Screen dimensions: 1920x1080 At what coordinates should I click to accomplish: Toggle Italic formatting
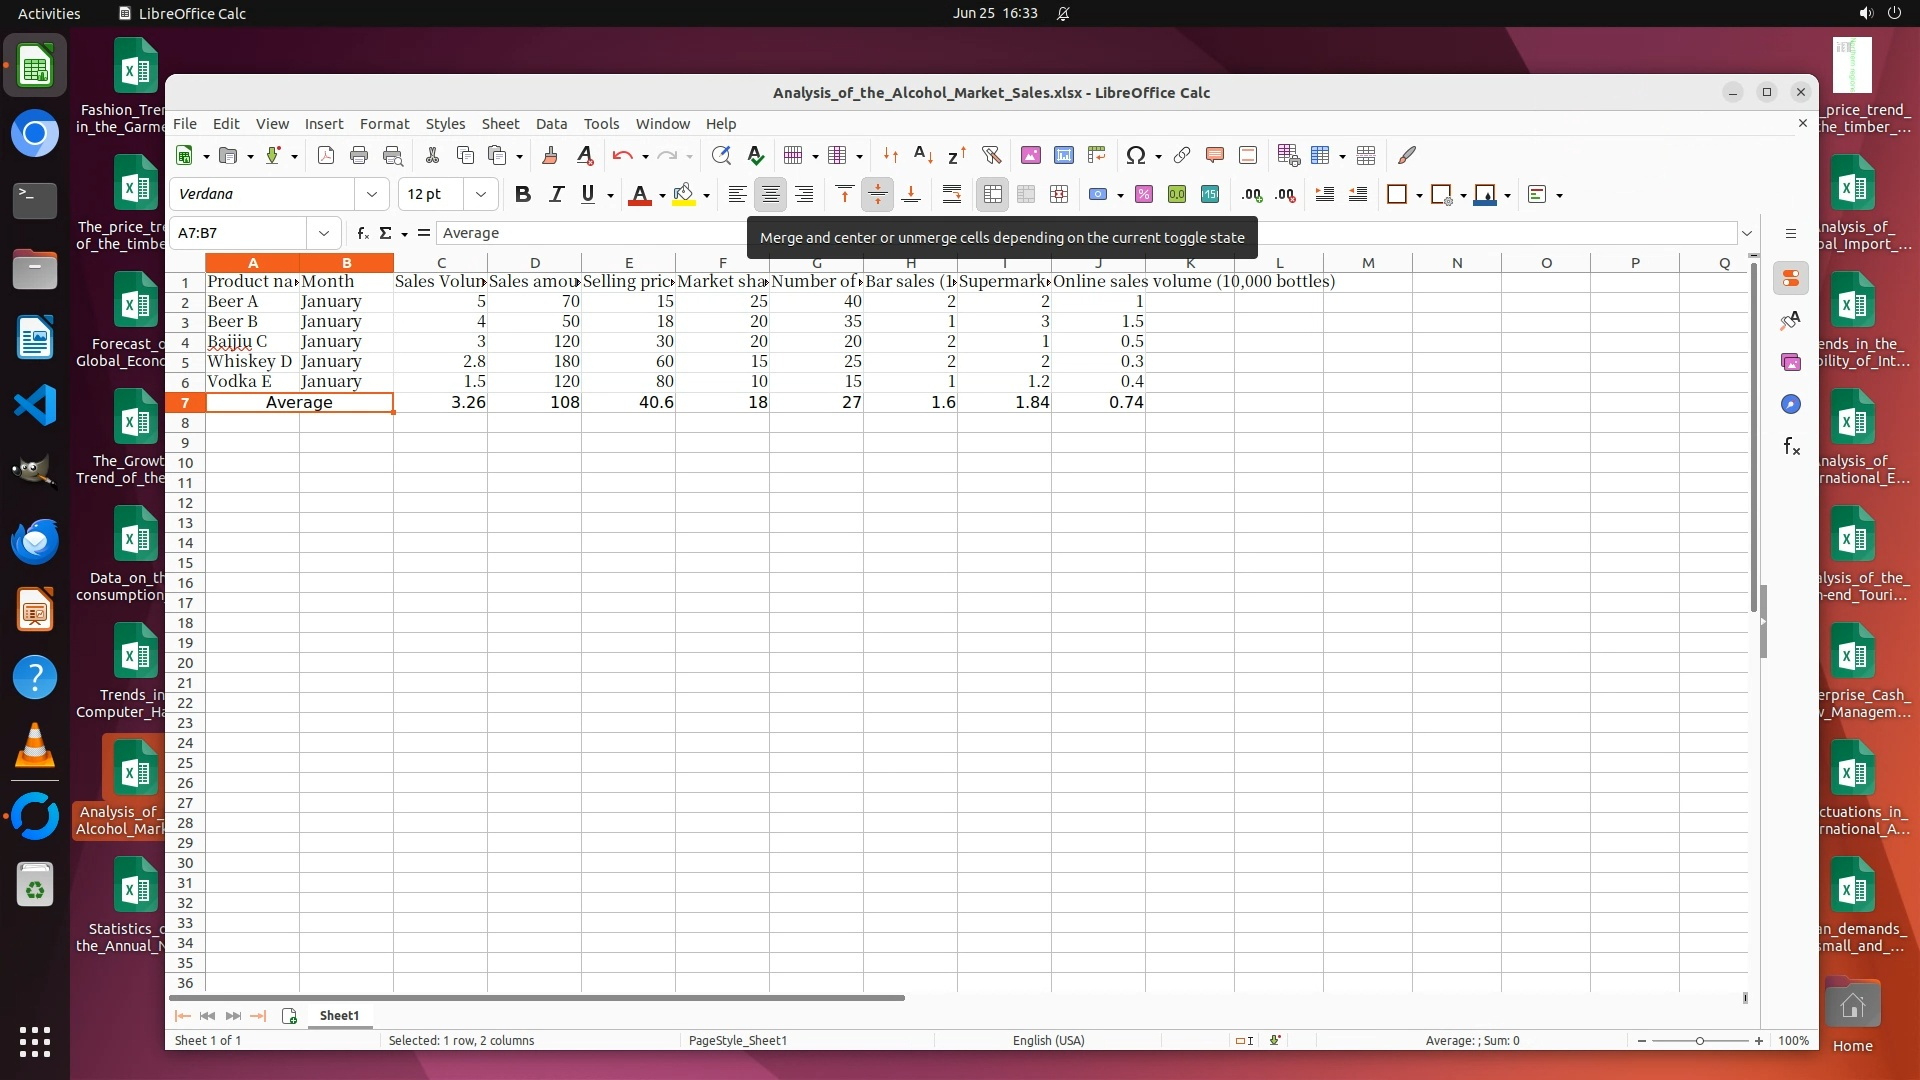point(556,195)
